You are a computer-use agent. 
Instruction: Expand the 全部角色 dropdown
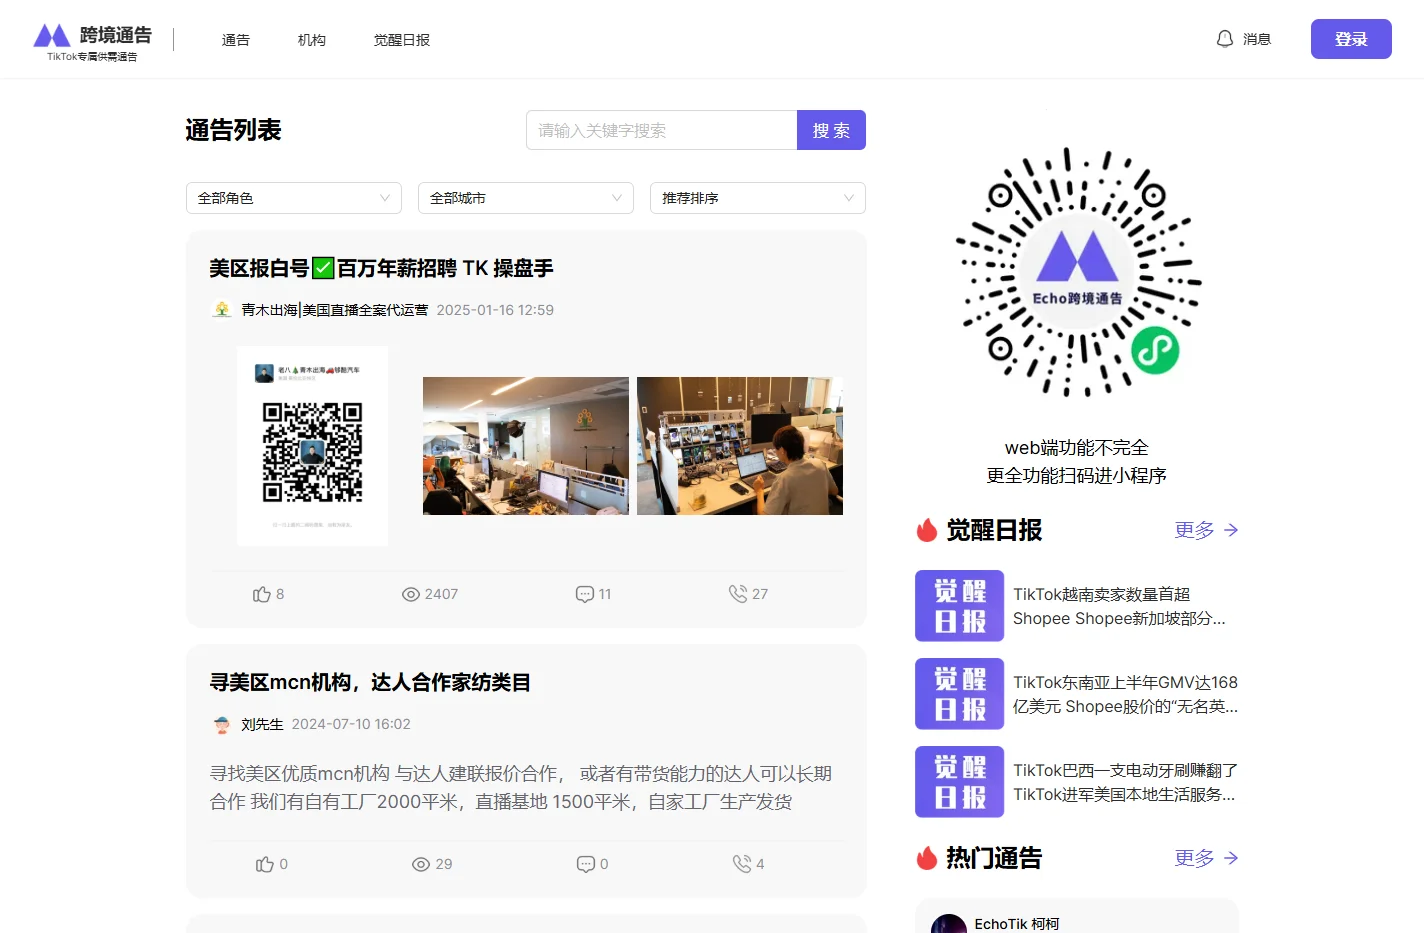click(x=294, y=198)
